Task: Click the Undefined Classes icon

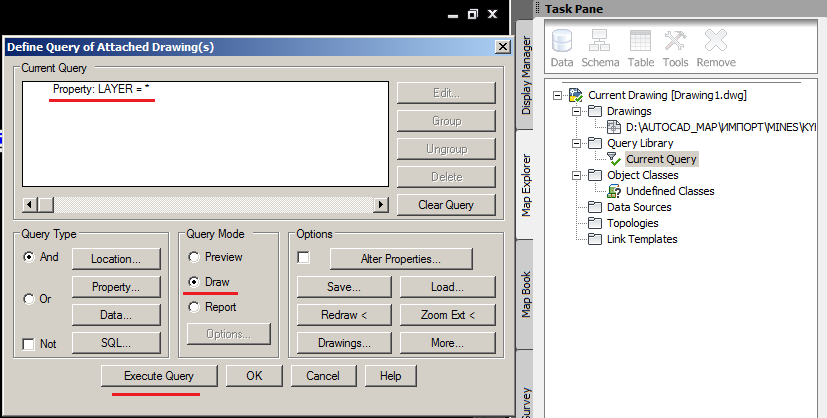Action: pyautogui.click(x=613, y=191)
